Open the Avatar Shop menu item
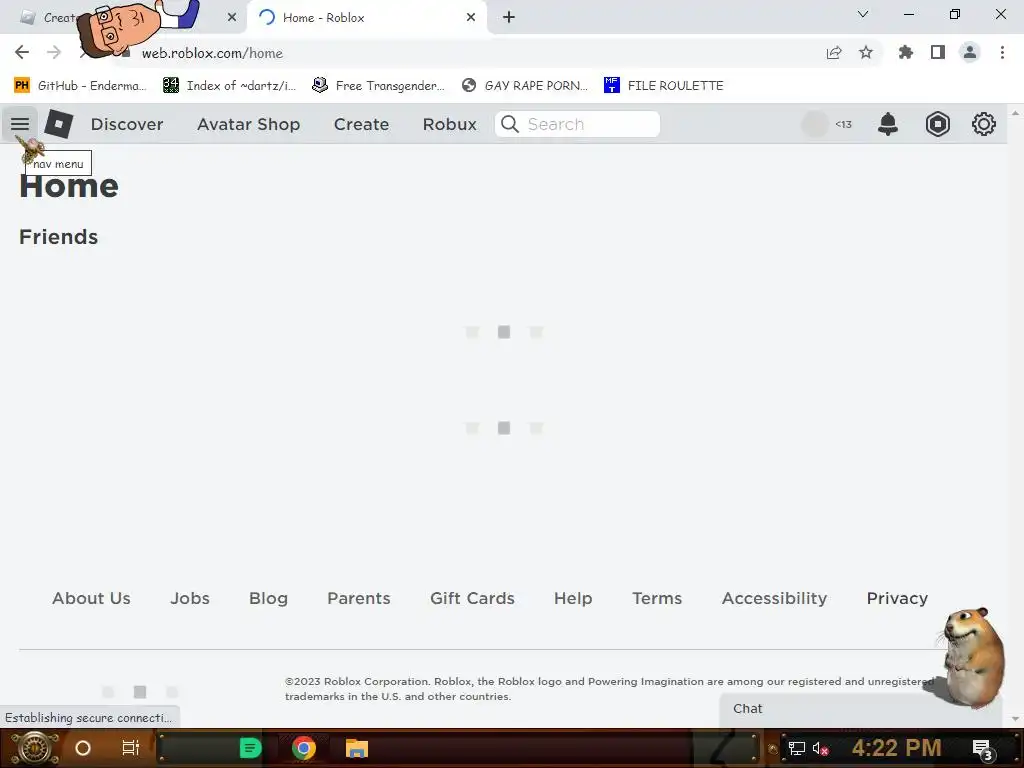This screenshot has width=1024, height=768. click(248, 124)
